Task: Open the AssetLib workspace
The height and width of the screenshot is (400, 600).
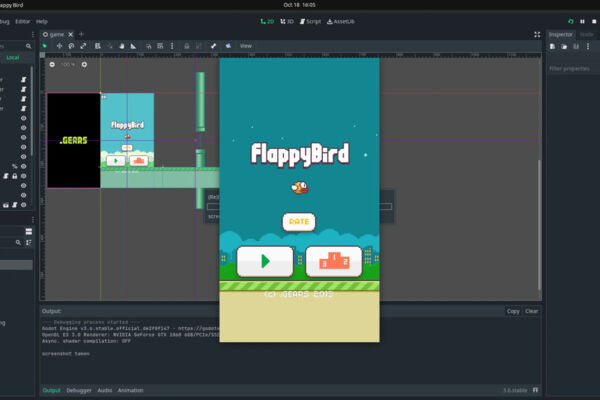Action: tap(341, 21)
